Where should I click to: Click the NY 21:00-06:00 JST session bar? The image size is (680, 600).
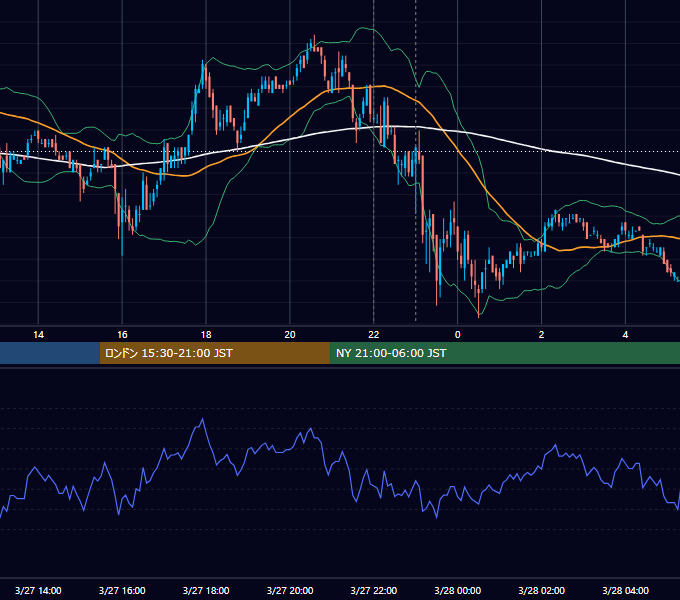point(505,353)
